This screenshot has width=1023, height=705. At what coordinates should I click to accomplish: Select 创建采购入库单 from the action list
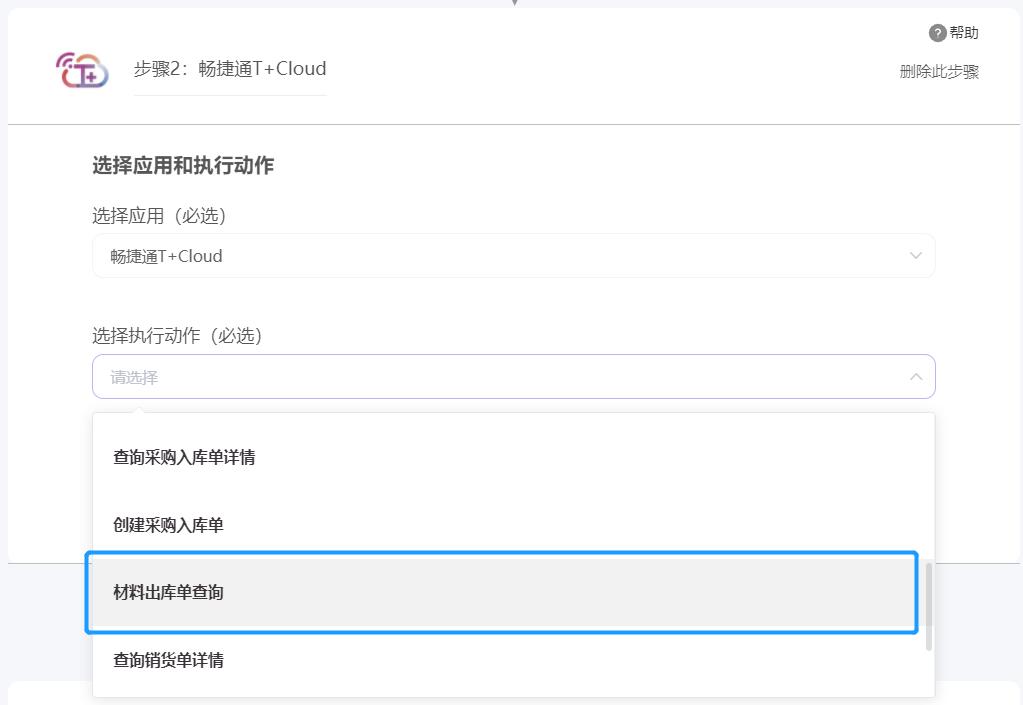[x=168, y=524]
